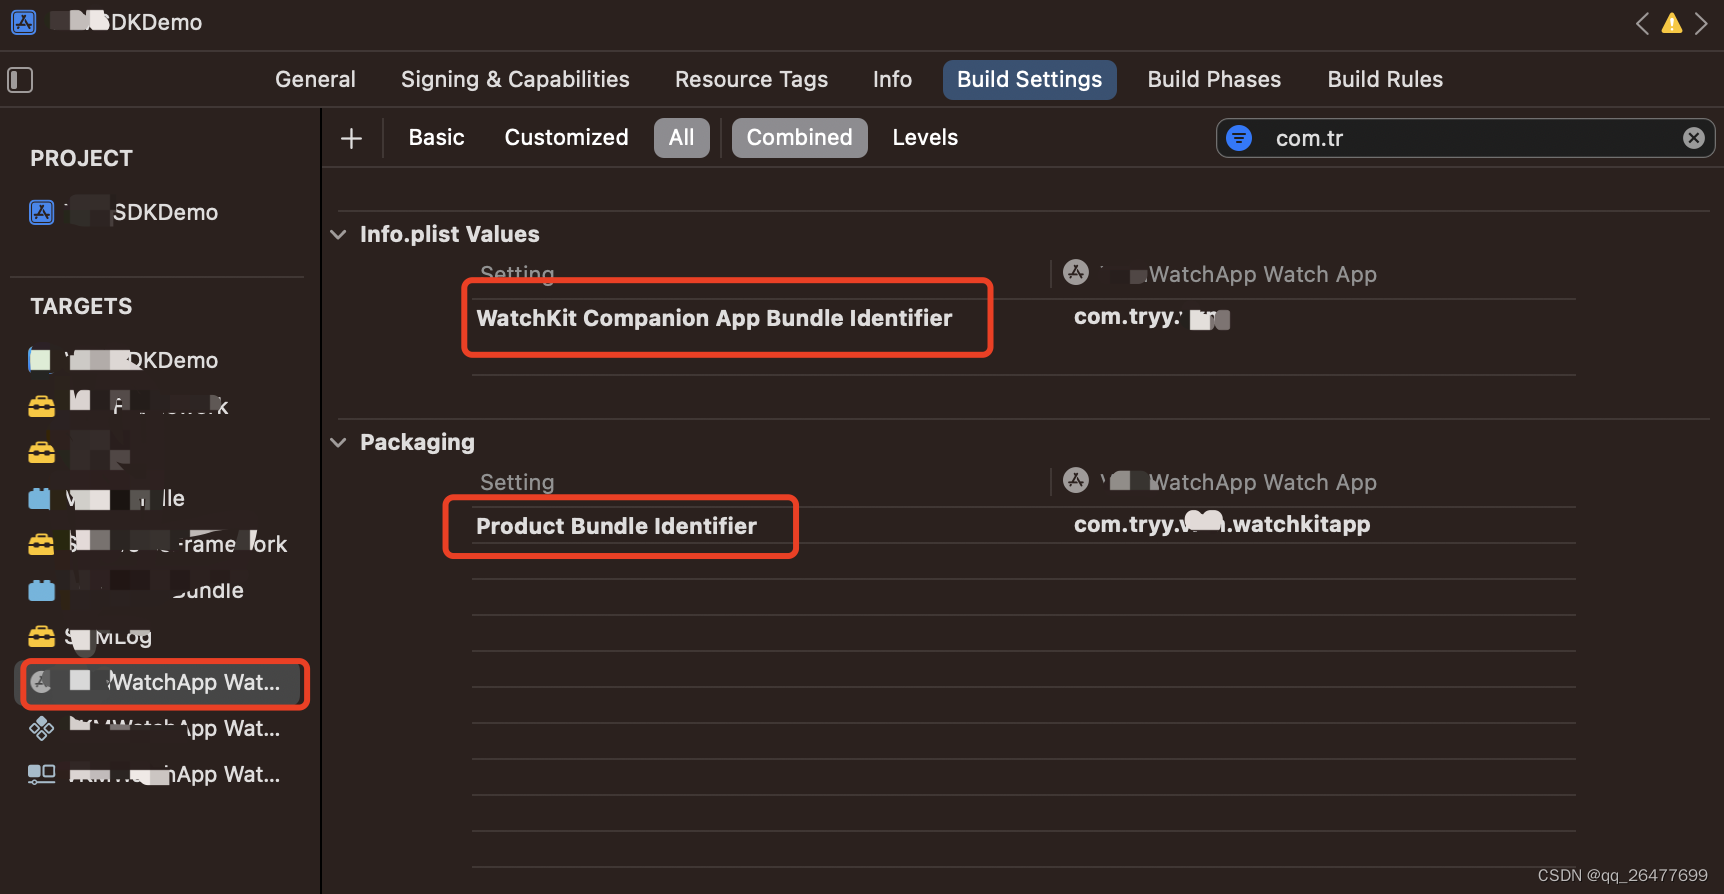The image size is (1724, 894).
Task: Click the com.tryy companion bundle identifier value
Action: pyautogui.click(x=1151, y=318)
